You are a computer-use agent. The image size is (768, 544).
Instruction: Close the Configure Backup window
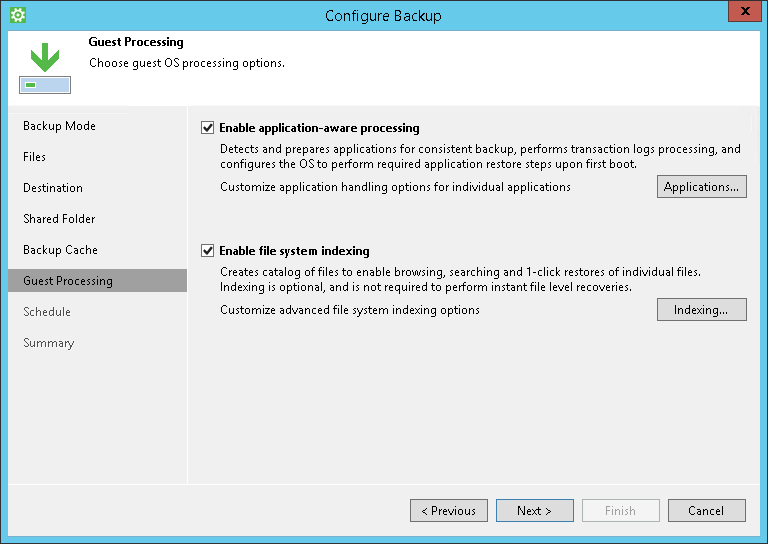click(x=741, y=14)
